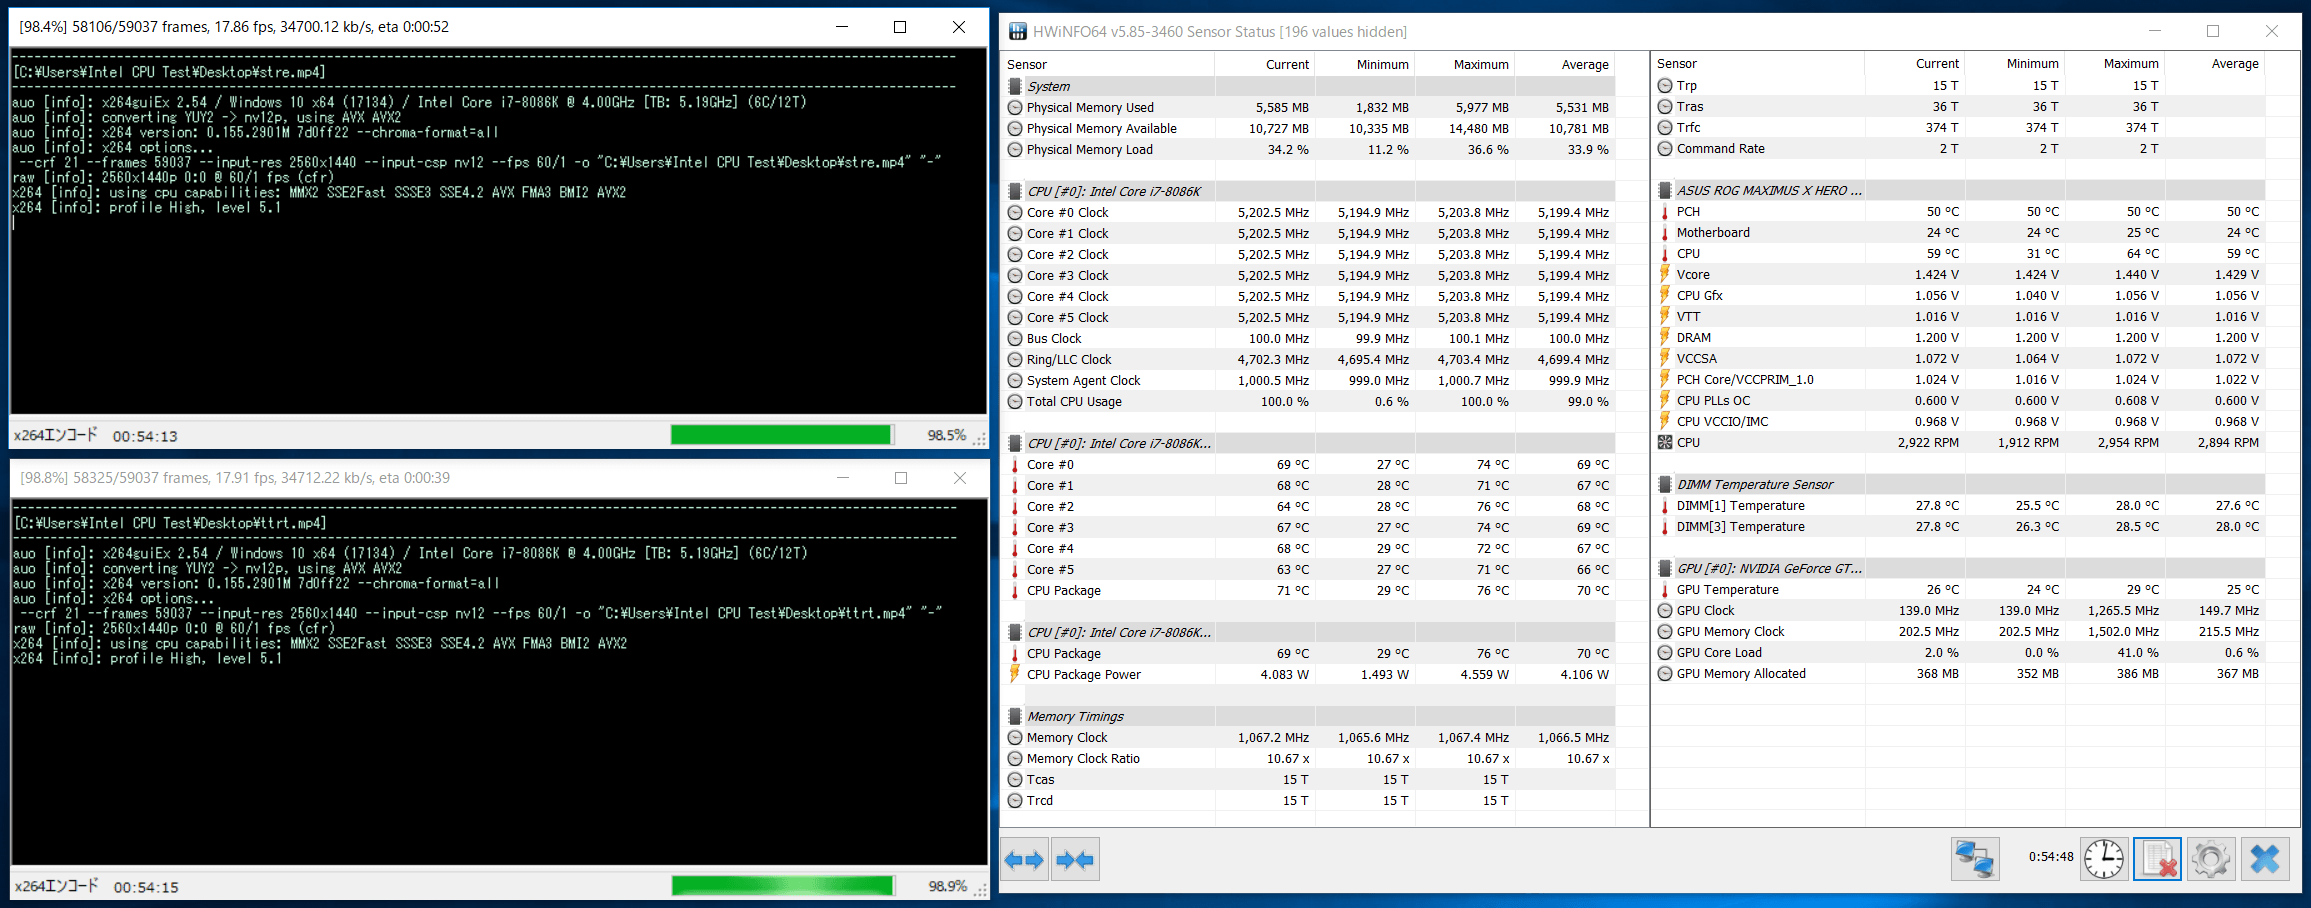Click the thermometer icon beside PCH
The width and height of the screenshot is (2311, 908).
click(x=1665, y=211)
